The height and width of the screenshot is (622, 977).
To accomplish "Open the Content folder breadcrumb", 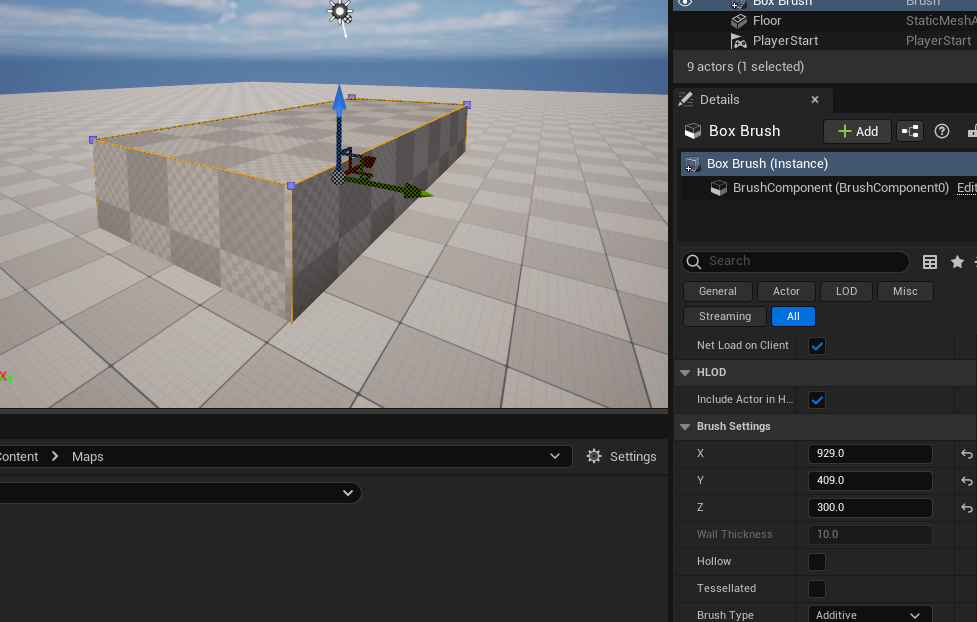I will pyautogui.click(x=19, y=456).
